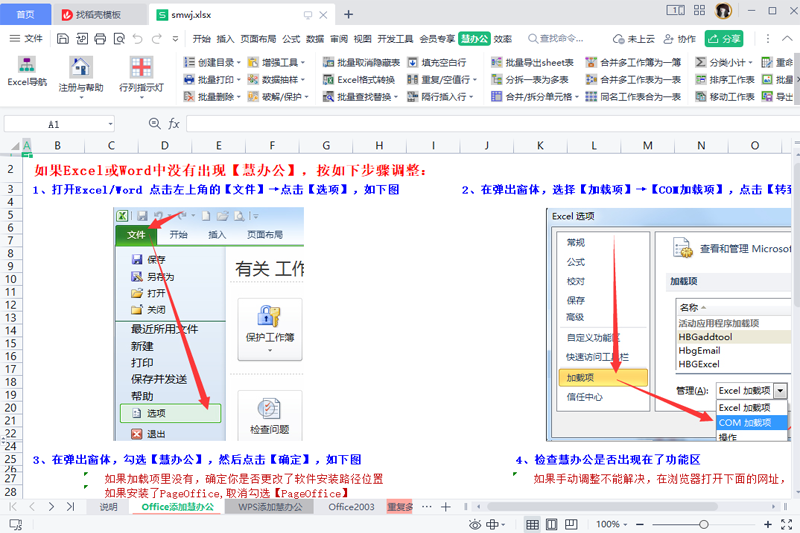
Task: Select the WPS添加慧办公 sheet tab
Action: pos(270,506)
